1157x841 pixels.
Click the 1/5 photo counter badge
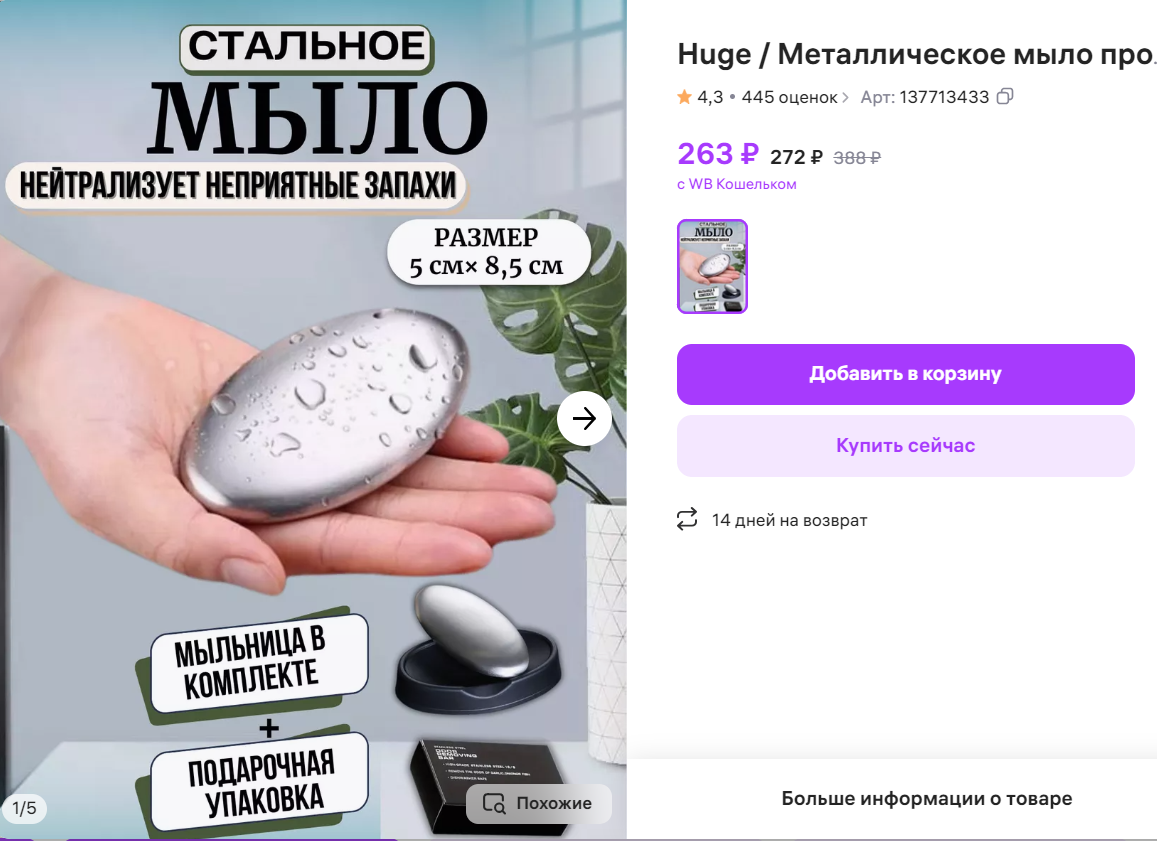(x=24, y=809)
